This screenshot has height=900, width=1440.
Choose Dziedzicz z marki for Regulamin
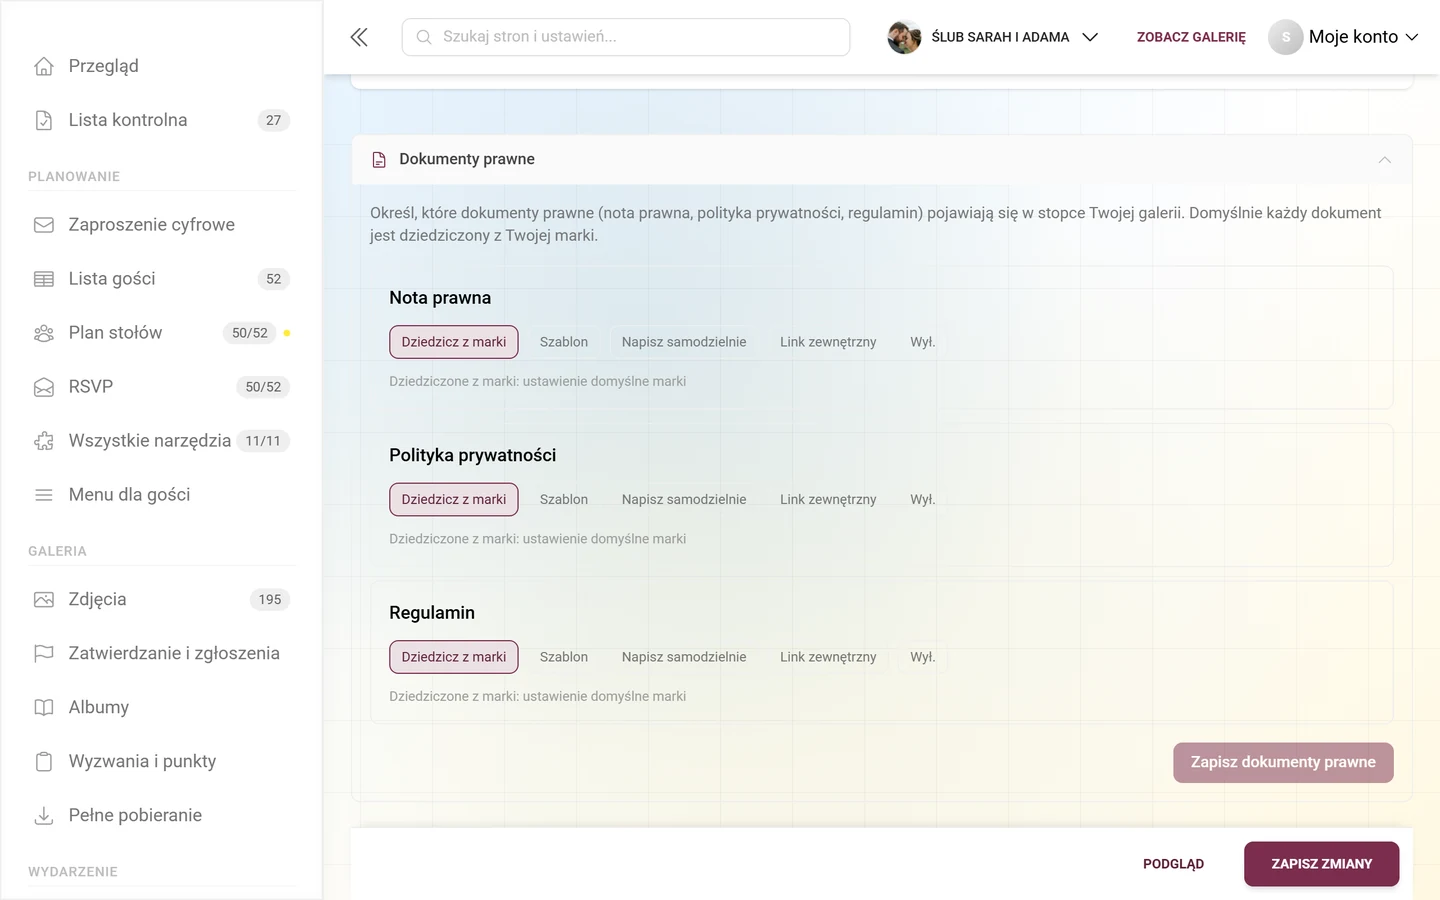[x=454, y=657]
